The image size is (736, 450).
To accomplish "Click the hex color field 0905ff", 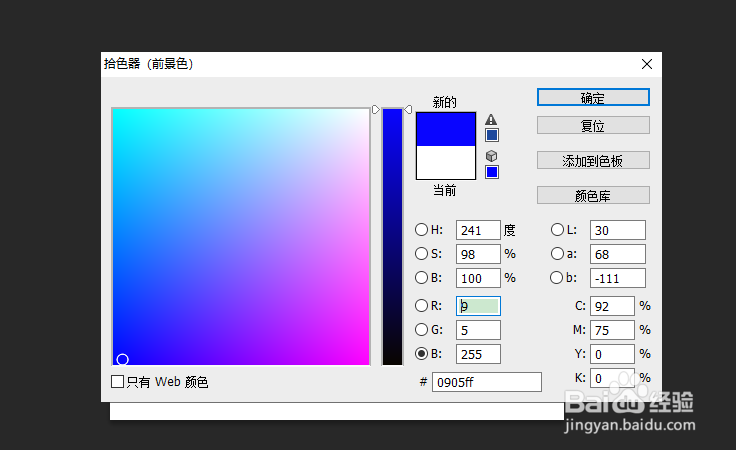I will click(487, 382).
